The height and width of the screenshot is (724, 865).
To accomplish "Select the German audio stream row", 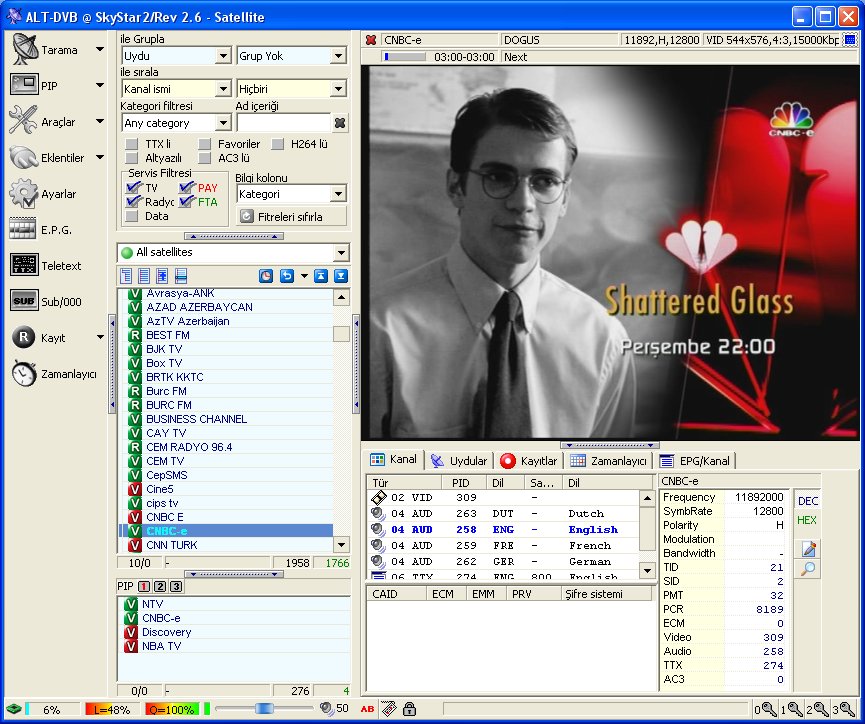I will tap(505, 561).
